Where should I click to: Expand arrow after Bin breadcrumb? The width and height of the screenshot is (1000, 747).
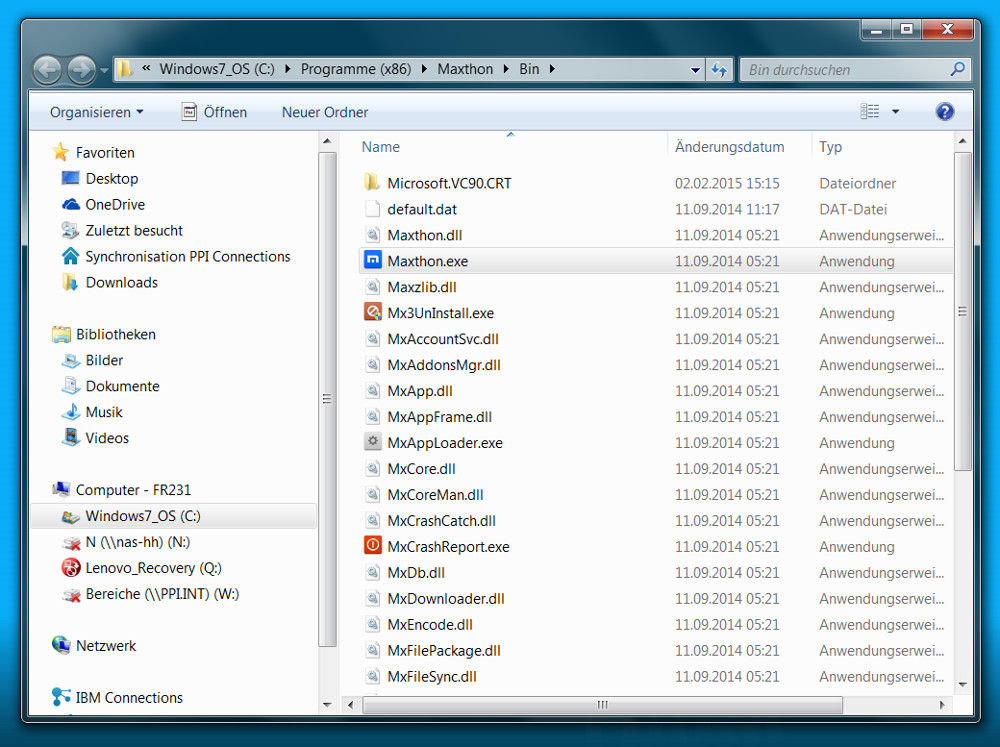click(552, 69)
